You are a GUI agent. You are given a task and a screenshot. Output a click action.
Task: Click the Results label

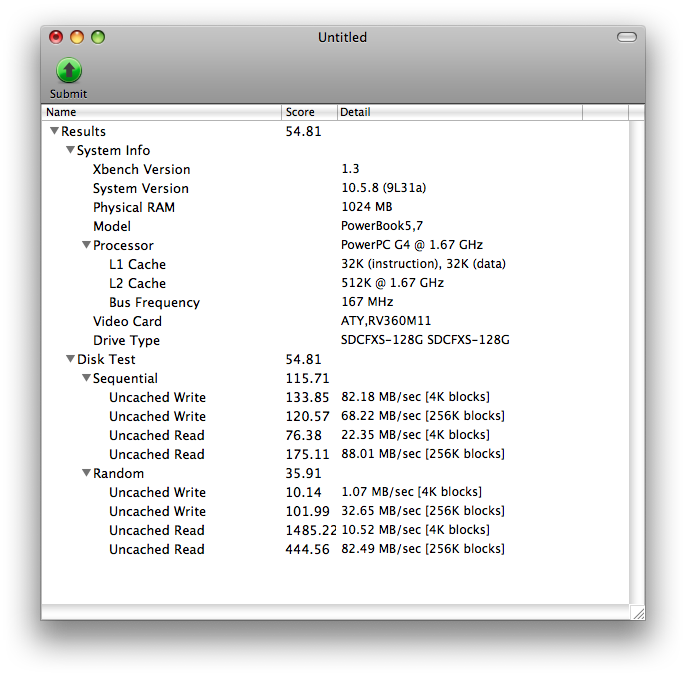[x=83, y=131]
